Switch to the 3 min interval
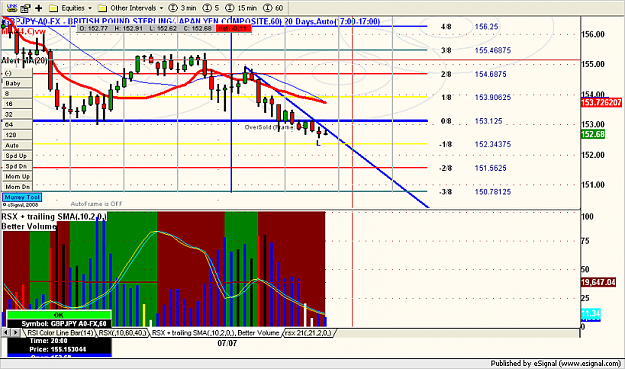This screenshot has height=369, width=625. 183,8
